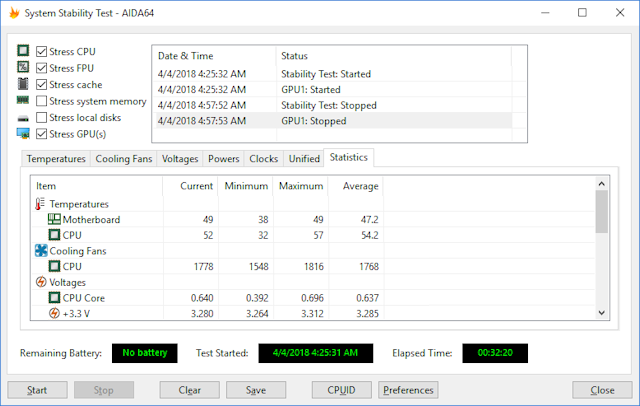Click the Item column header
This screenshot has height=406, width=640.
click(x=97, y=186)
